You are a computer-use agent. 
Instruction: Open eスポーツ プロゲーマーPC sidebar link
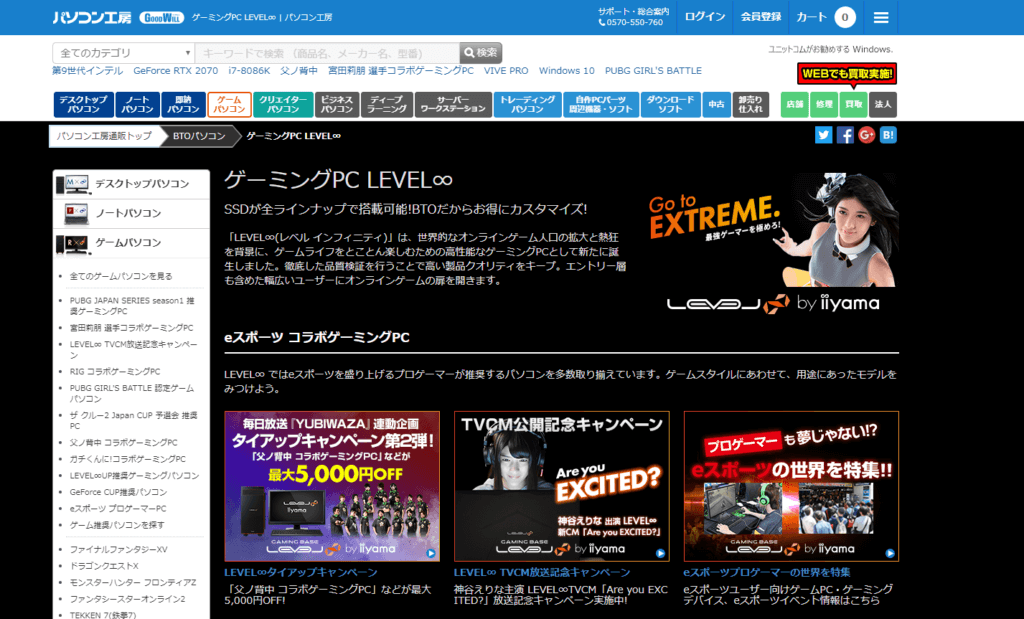coord(118,509)
